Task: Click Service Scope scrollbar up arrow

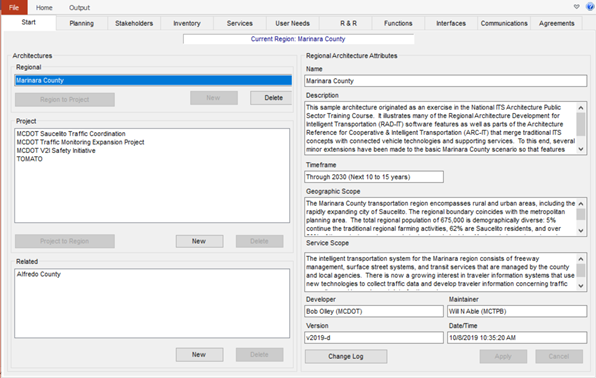Action: tap(581, 259)
